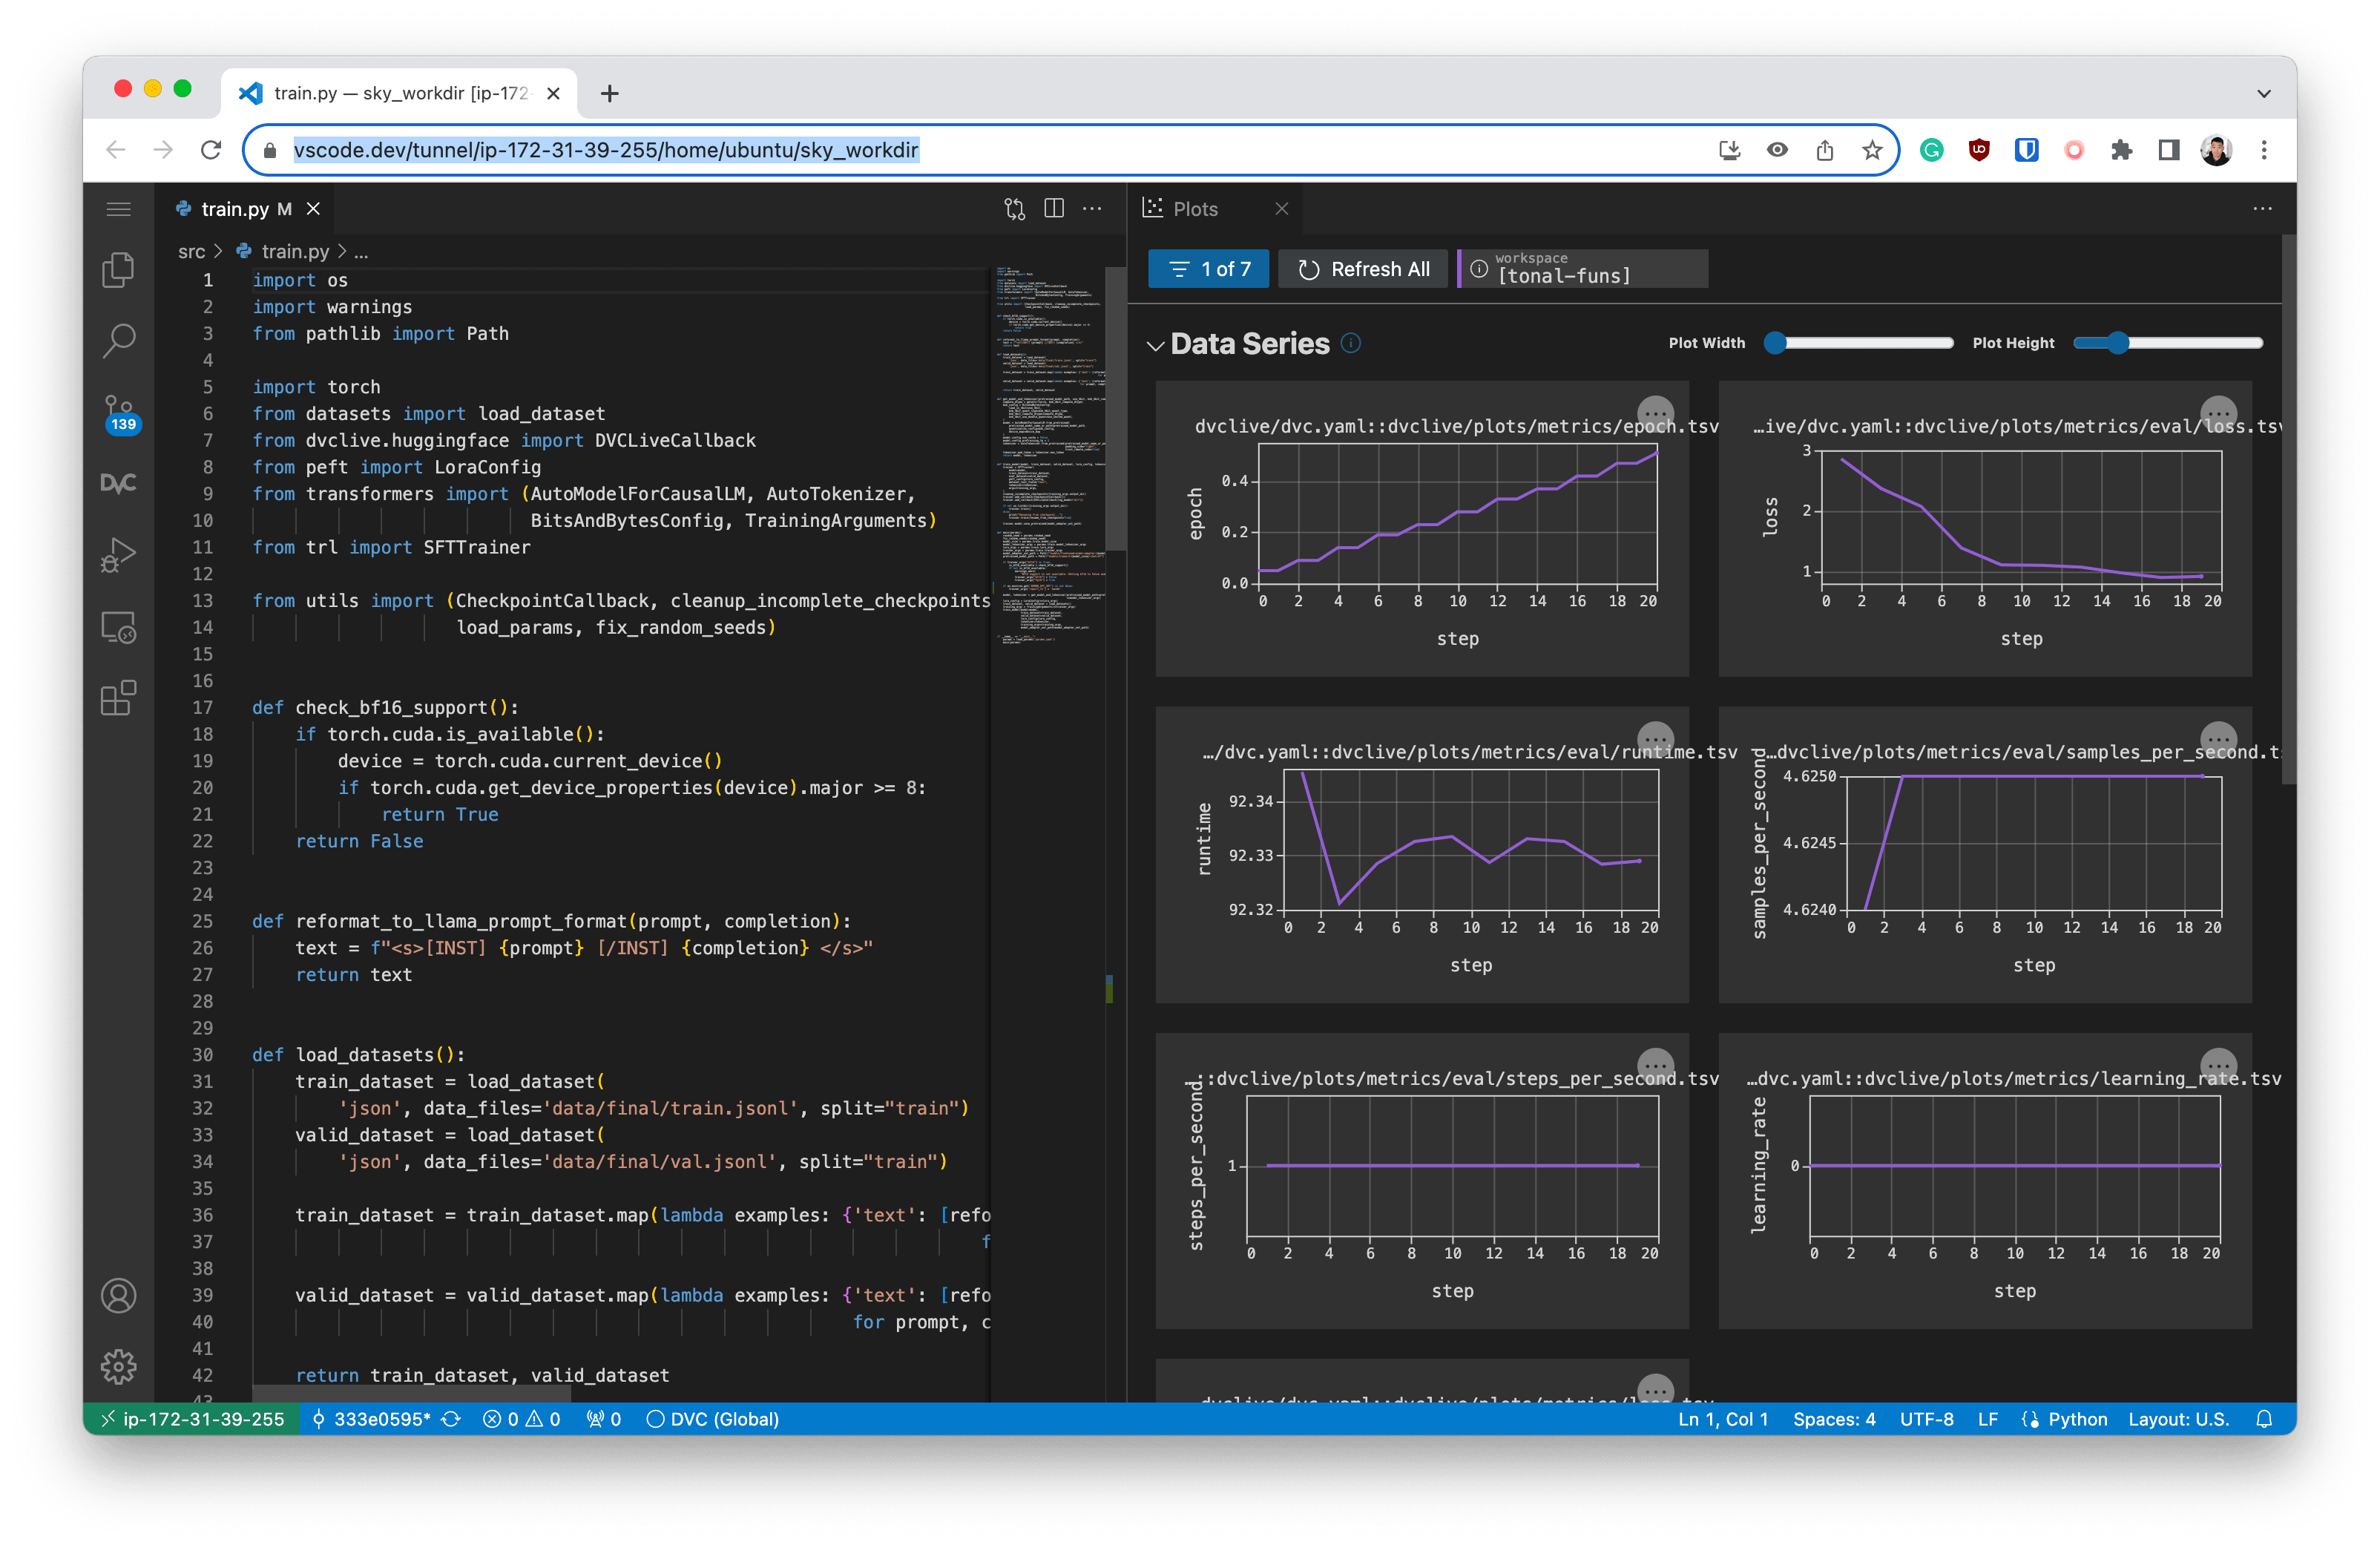This screenshot has width=2380, height=1545.
Task: Switch to the train.py editor tab
Action: [x=234, y=208]
